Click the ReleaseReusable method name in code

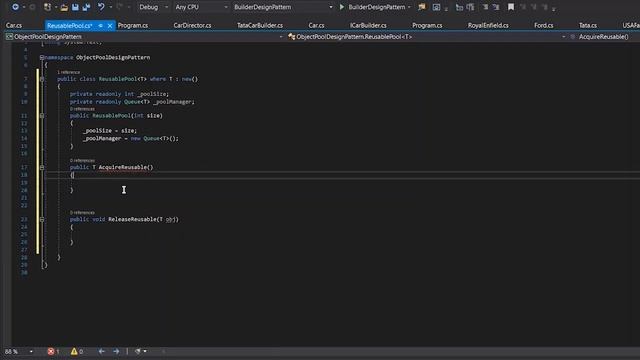132,219
